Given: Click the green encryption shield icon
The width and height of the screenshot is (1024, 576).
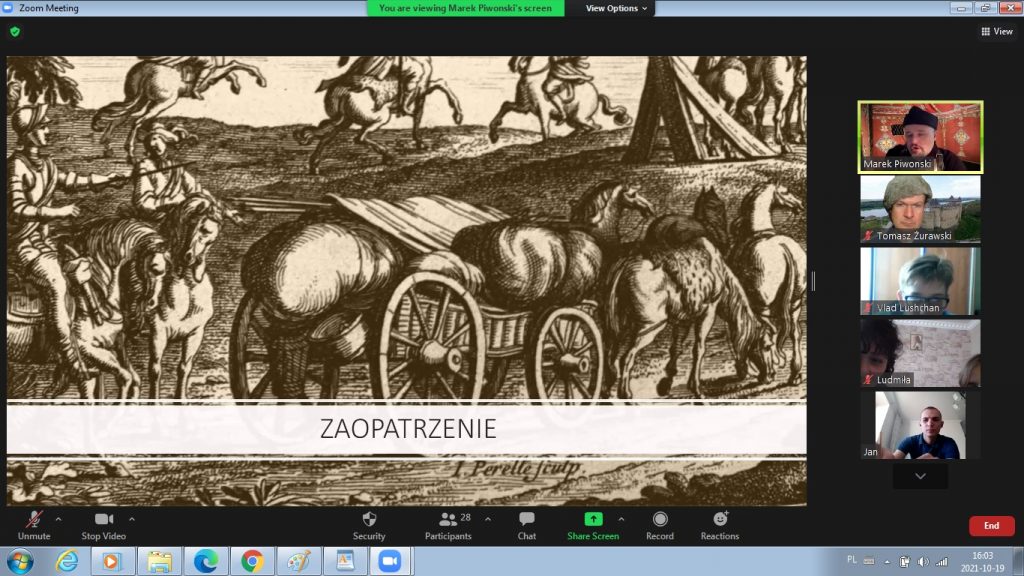Looking at the screenshot, I should (14, 32).
